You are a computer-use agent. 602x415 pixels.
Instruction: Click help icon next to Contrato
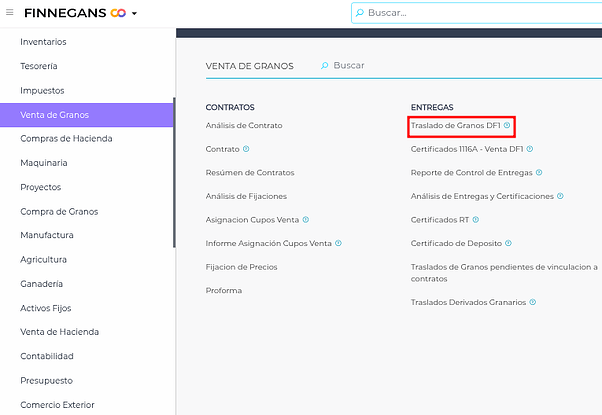tap(246, 149)
